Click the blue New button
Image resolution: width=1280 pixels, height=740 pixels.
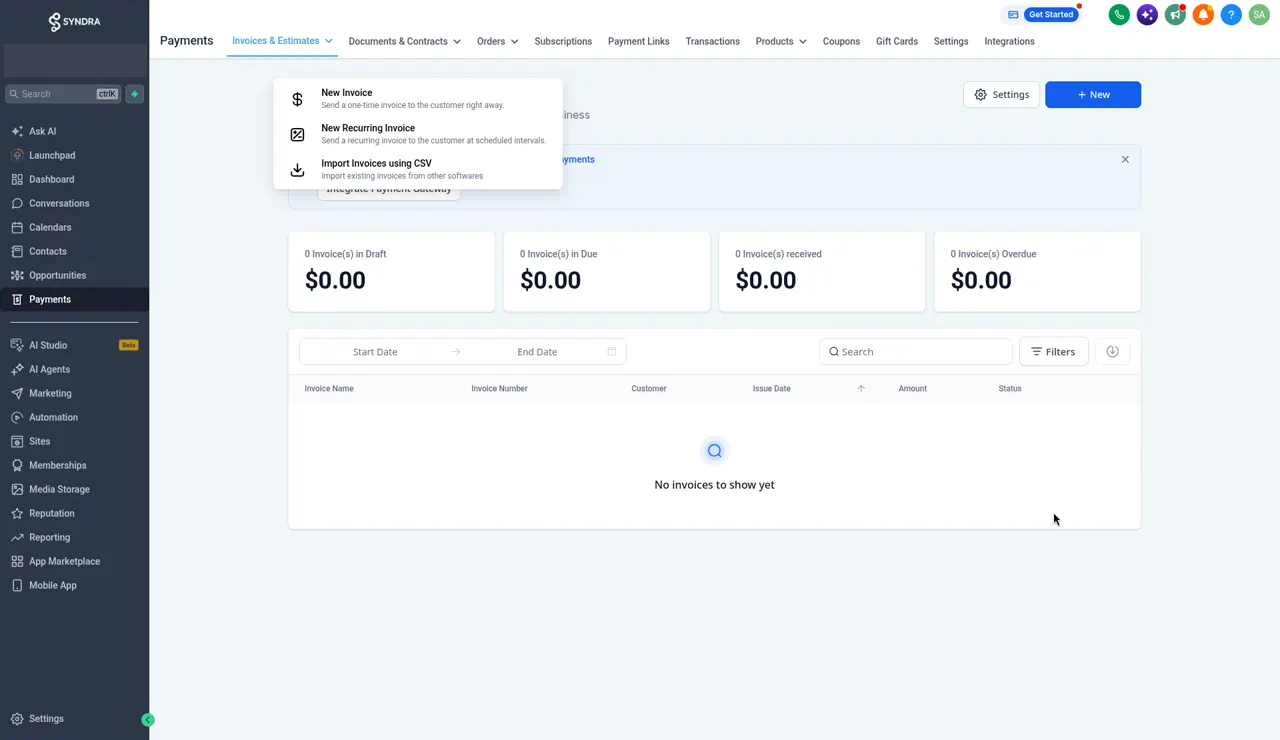1093,94
